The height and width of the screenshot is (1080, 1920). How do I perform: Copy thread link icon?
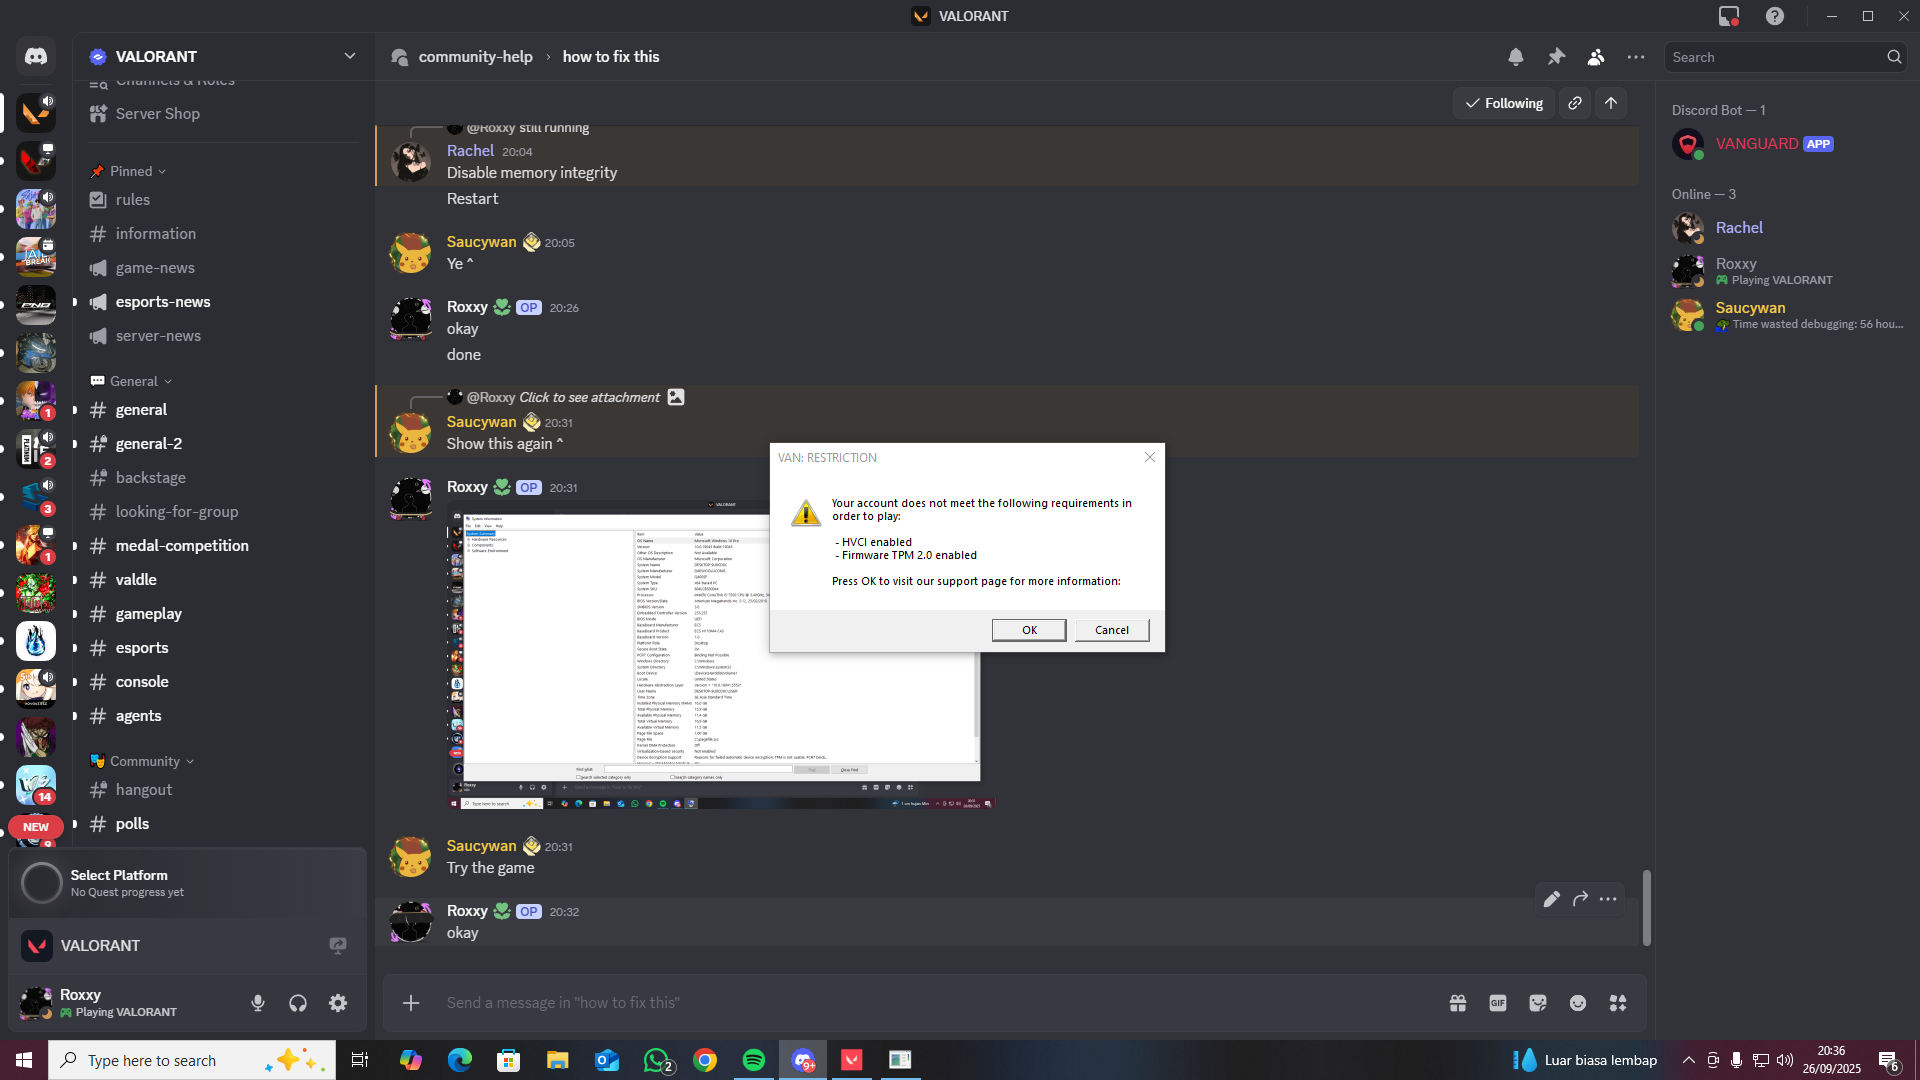point(1575,103)
